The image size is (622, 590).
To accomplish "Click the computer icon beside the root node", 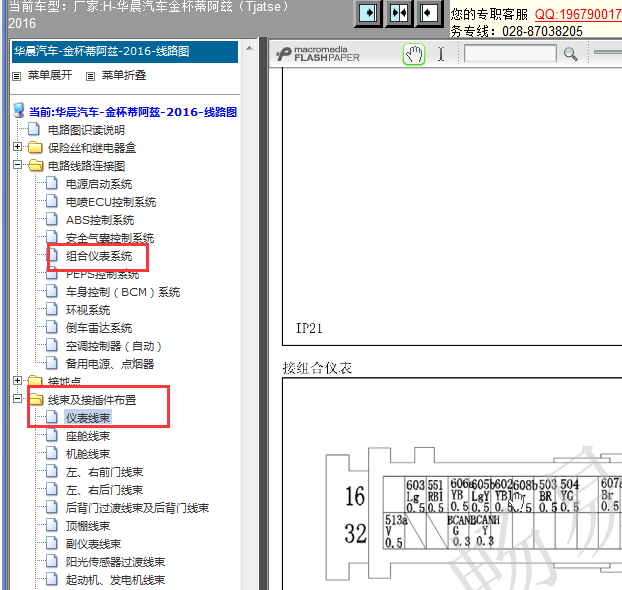I will (x=18, y=110).
